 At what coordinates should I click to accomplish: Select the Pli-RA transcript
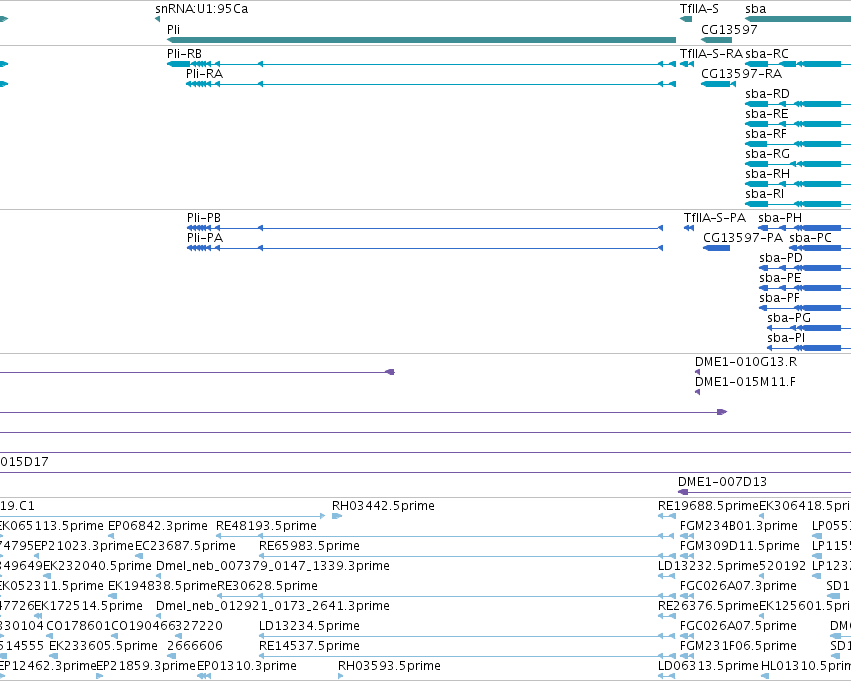(431, 84)
